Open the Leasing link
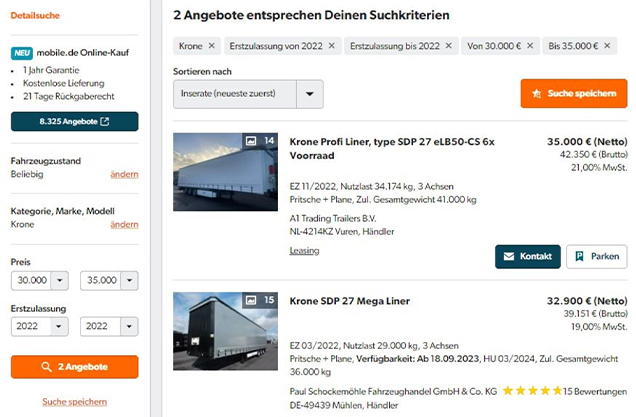 pyautogui.click(x=304, y=251)
